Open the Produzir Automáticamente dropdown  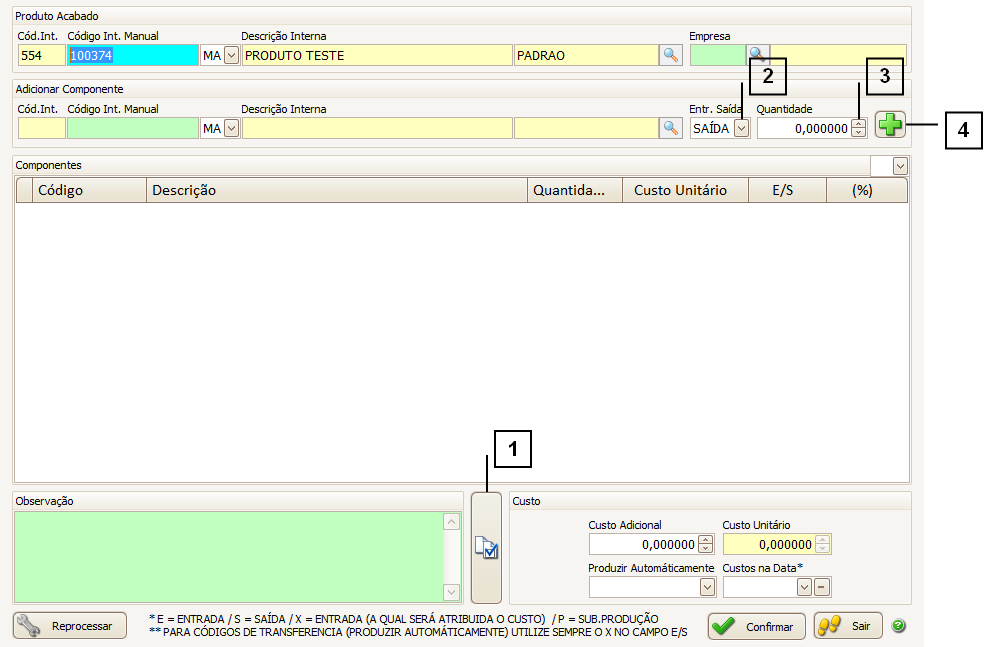tap(706, 587)
